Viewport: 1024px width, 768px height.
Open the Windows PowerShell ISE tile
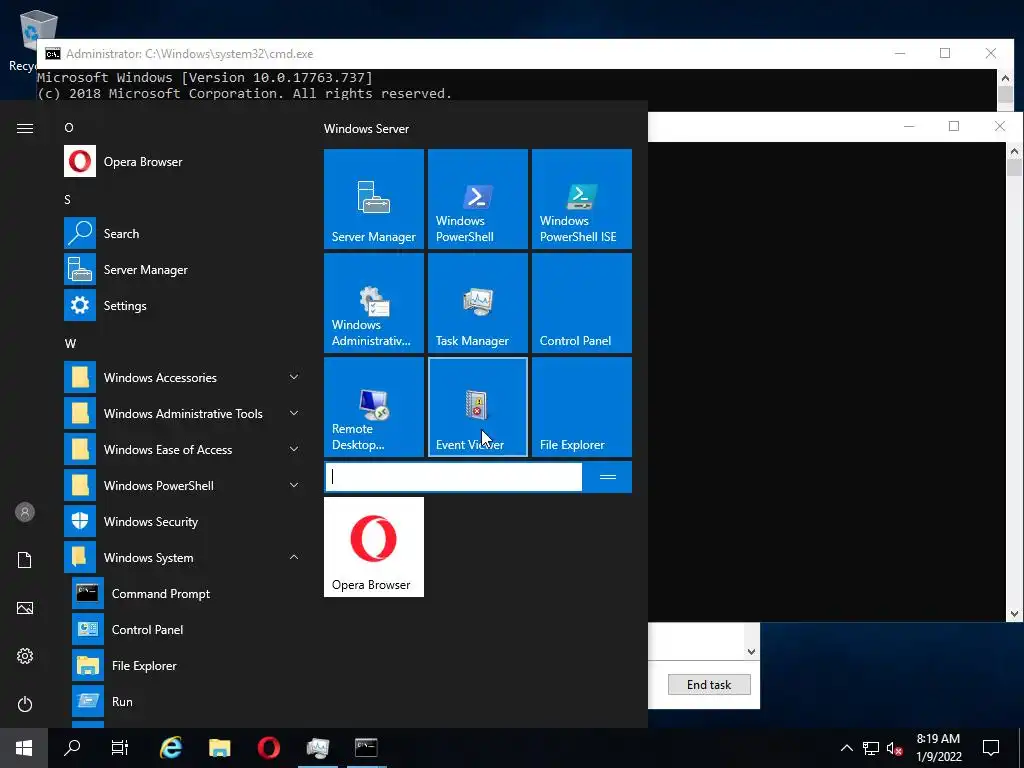[x=581, y=199]
